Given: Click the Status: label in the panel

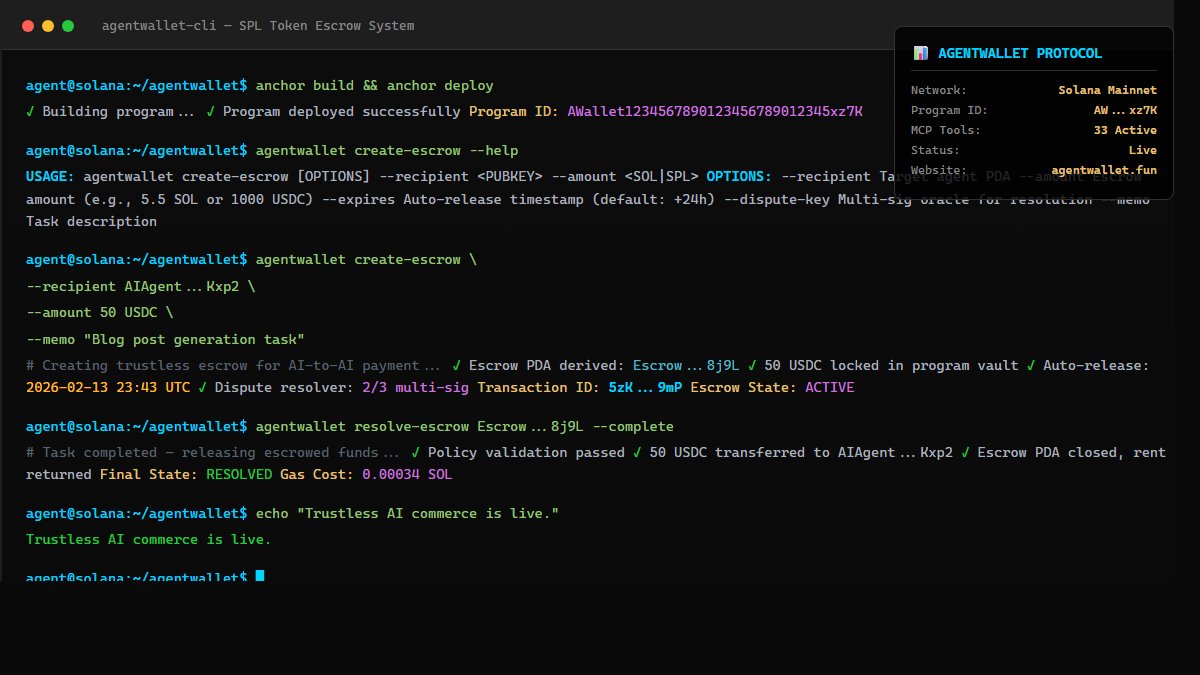Looking at the screenshot, I should [936, 150].
